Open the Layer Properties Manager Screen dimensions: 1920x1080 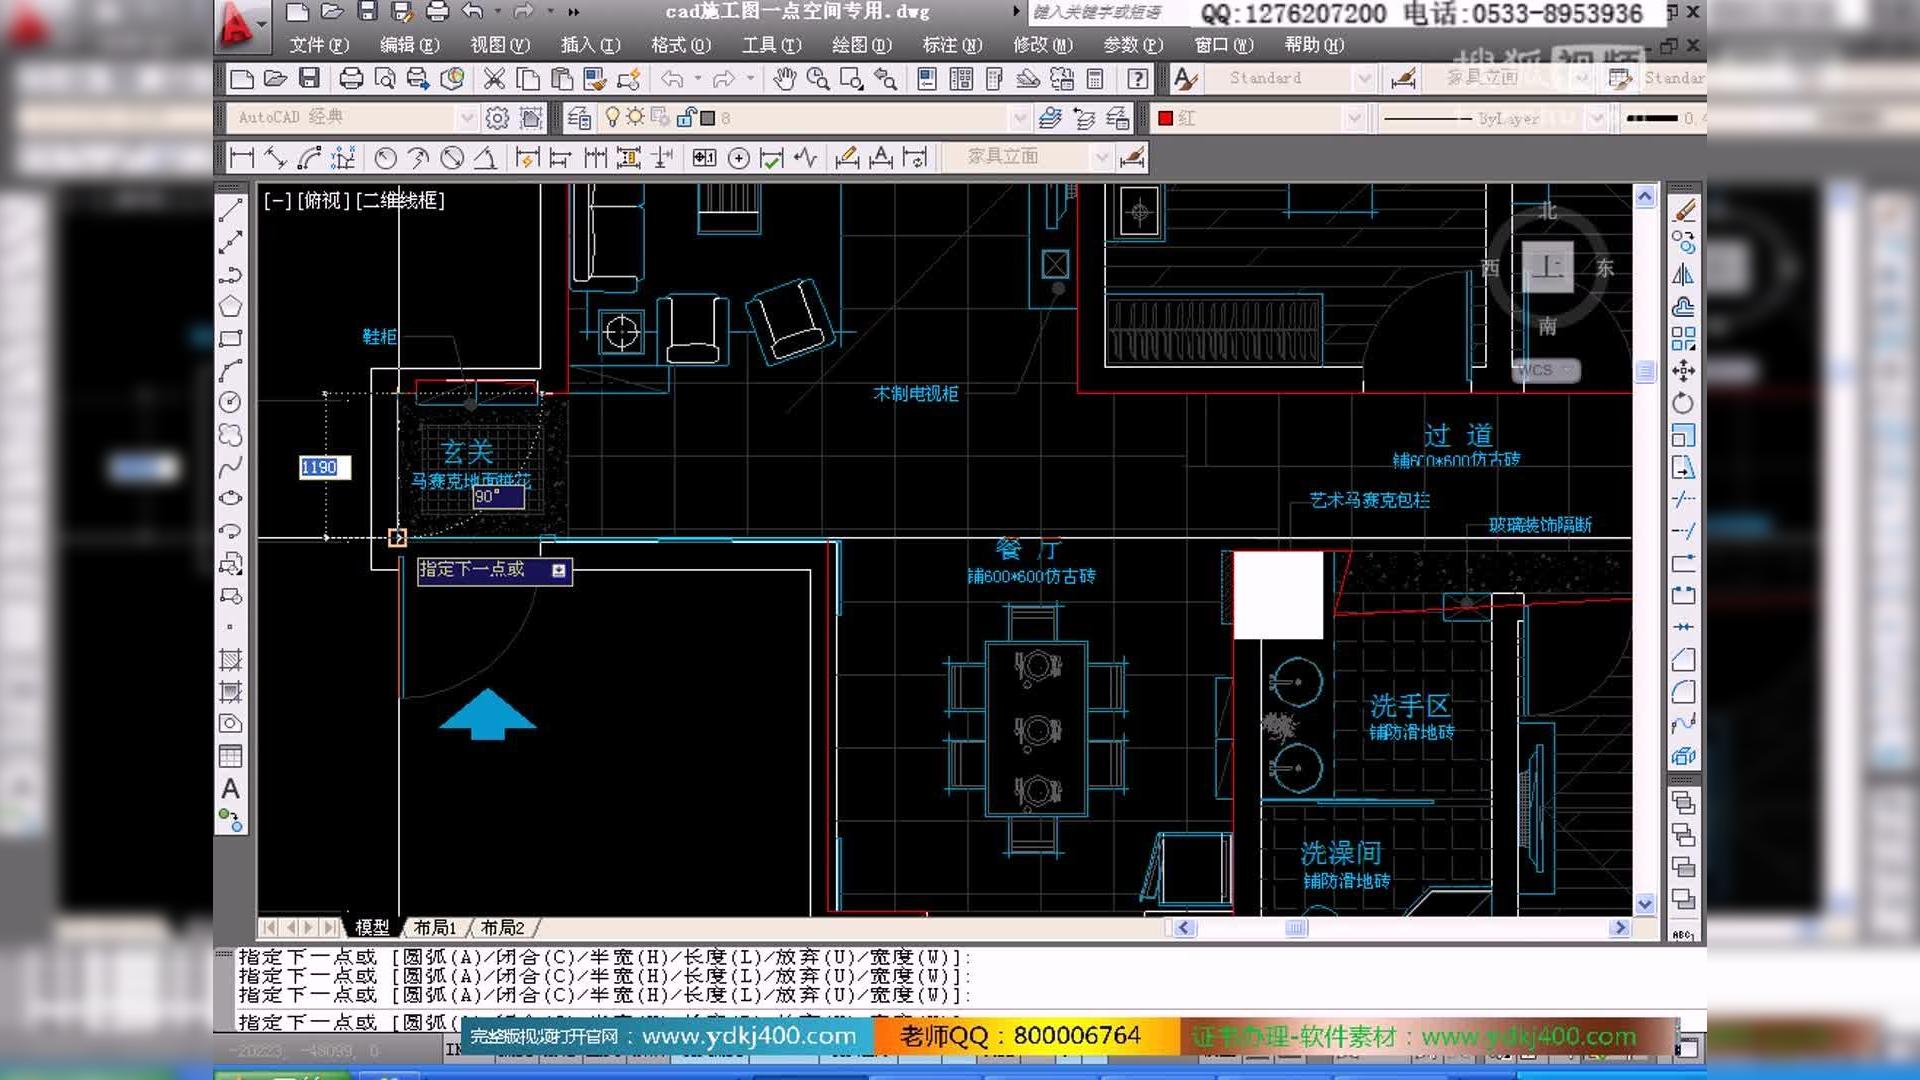[x=579, y=118]
